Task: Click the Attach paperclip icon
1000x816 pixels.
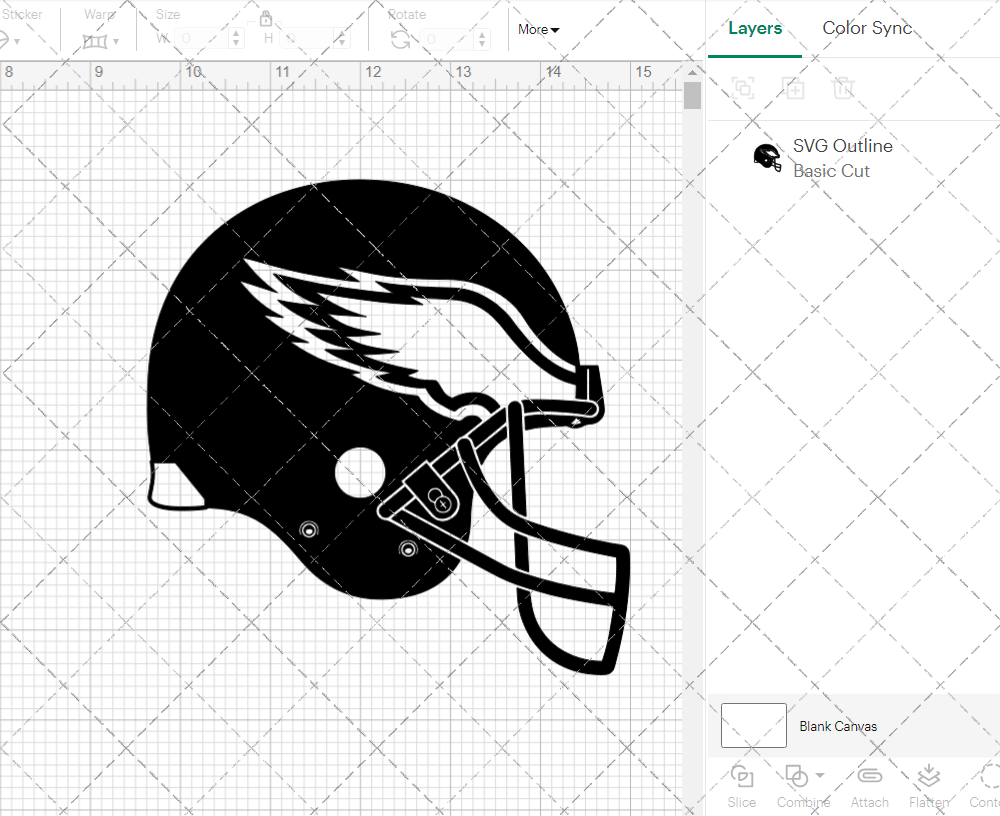Action: point(869,777)
